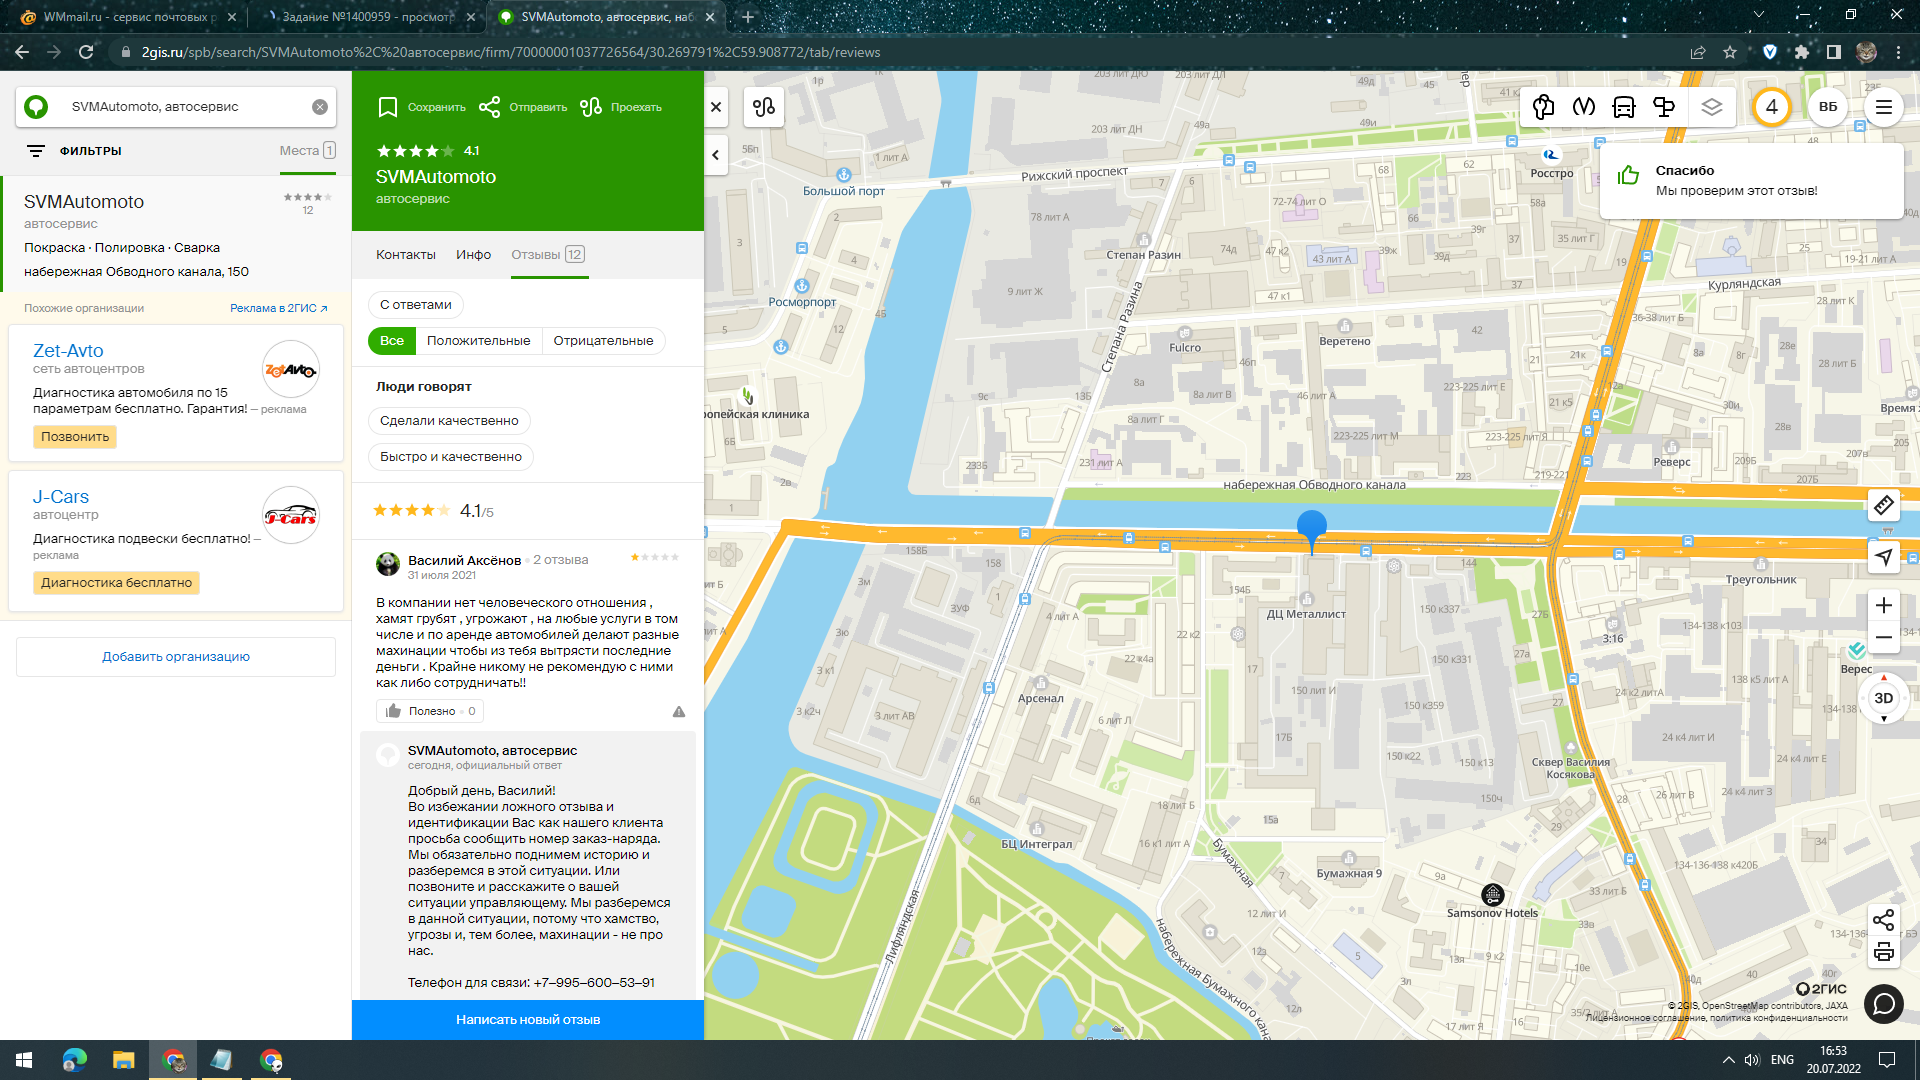The image size is (1920, 1080).
Task: Click the Samsonov Hotels map marker
Action: pos(1493,894)
